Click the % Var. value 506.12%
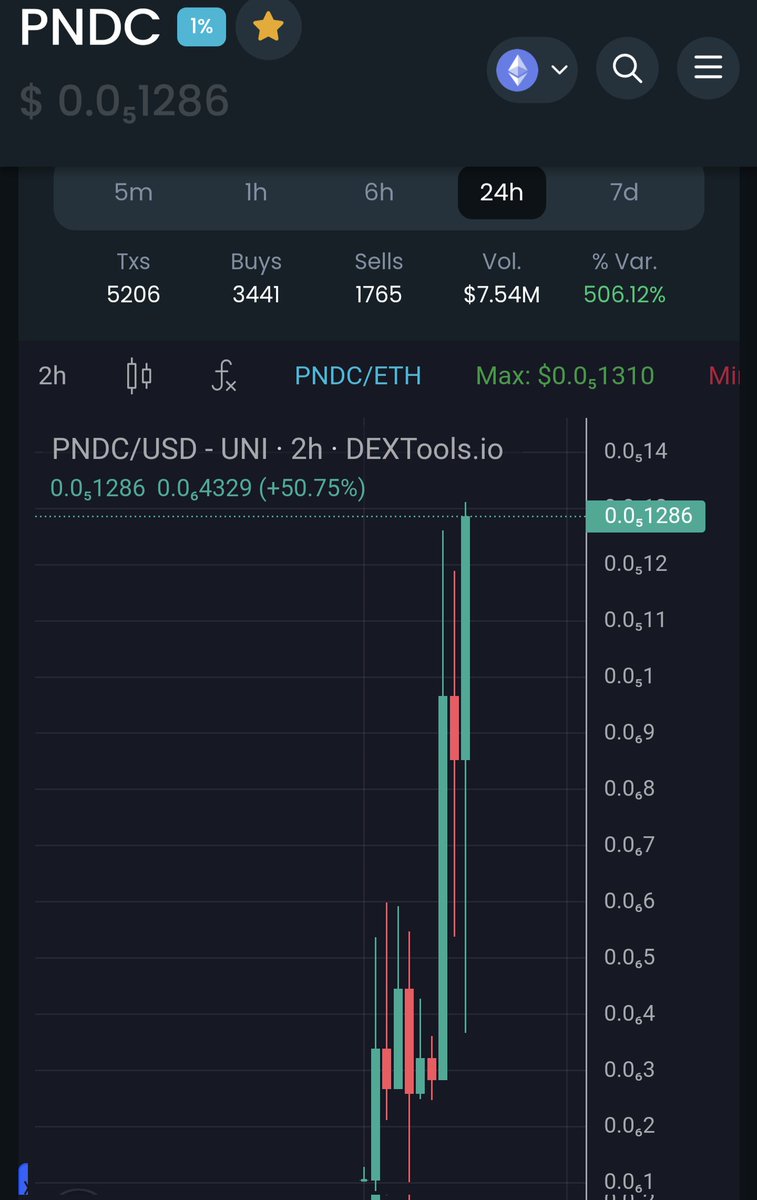The height and width of the screenshot is (1200, 757). (625, 294)
